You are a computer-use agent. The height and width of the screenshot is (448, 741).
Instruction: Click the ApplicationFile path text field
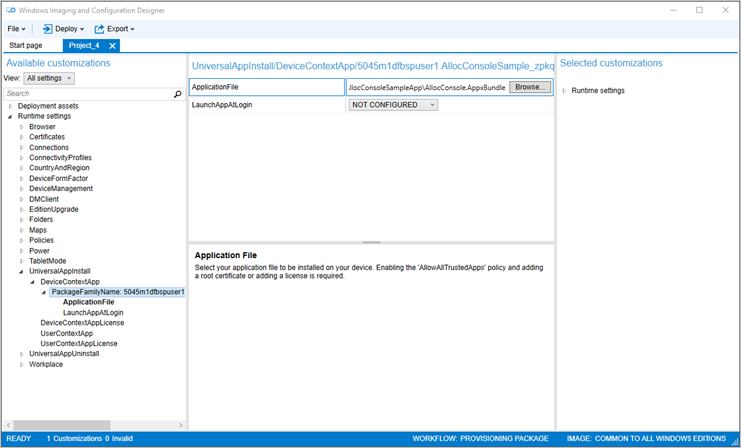(427, 88)
